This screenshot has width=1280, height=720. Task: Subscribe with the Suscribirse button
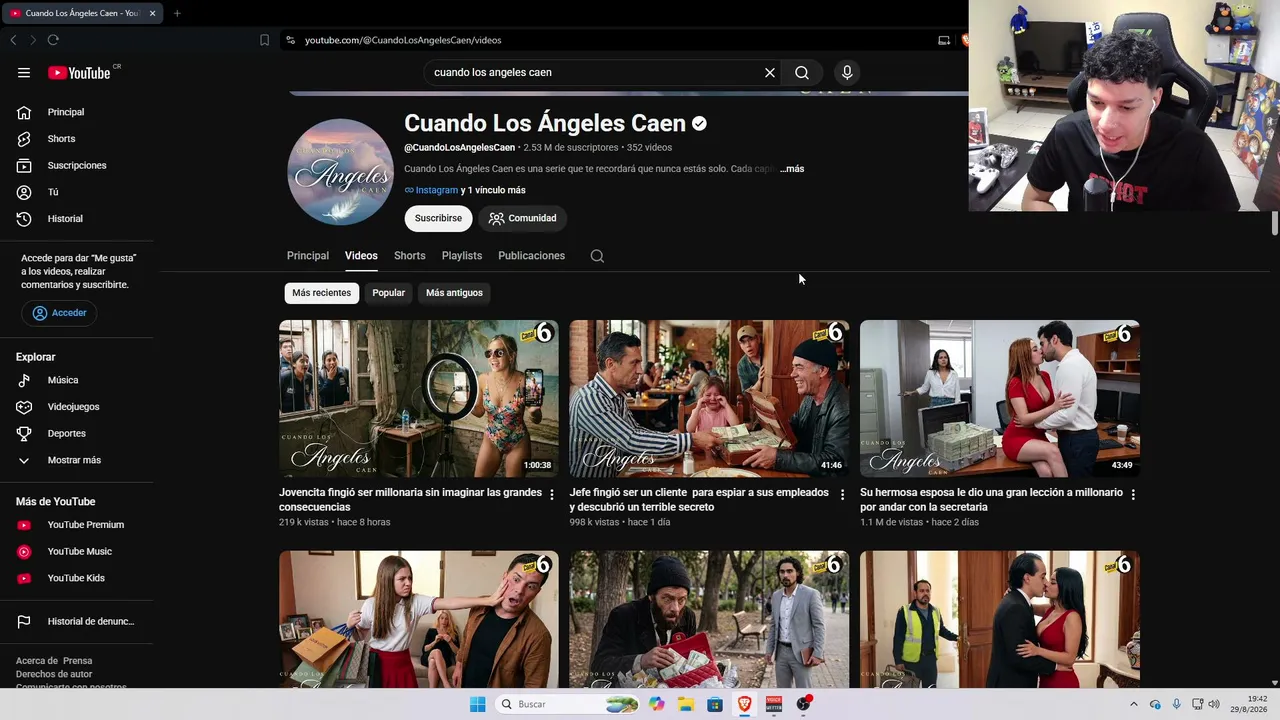pyautogui.click(x=438, y=218)
